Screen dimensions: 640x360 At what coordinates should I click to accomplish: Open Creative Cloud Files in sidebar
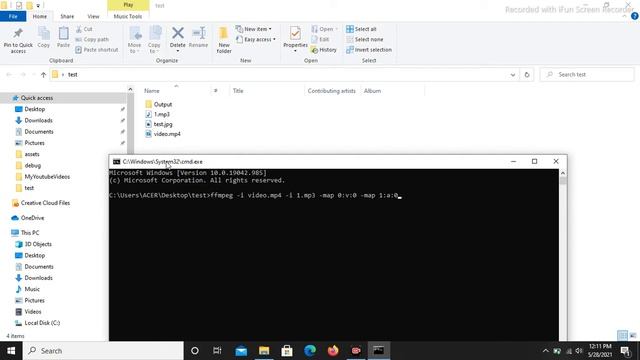pyautogui.click(x=45, y=203)
